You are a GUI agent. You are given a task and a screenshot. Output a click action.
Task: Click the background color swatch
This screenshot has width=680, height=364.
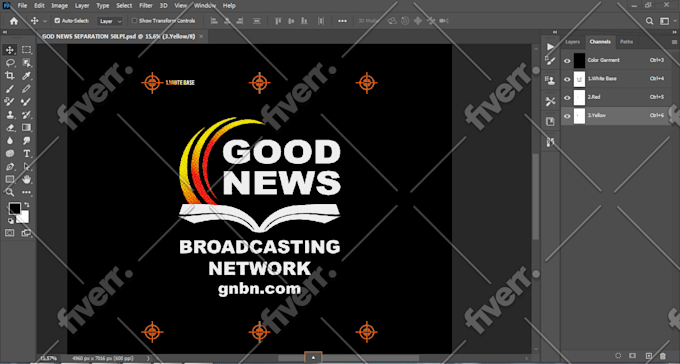24,218
